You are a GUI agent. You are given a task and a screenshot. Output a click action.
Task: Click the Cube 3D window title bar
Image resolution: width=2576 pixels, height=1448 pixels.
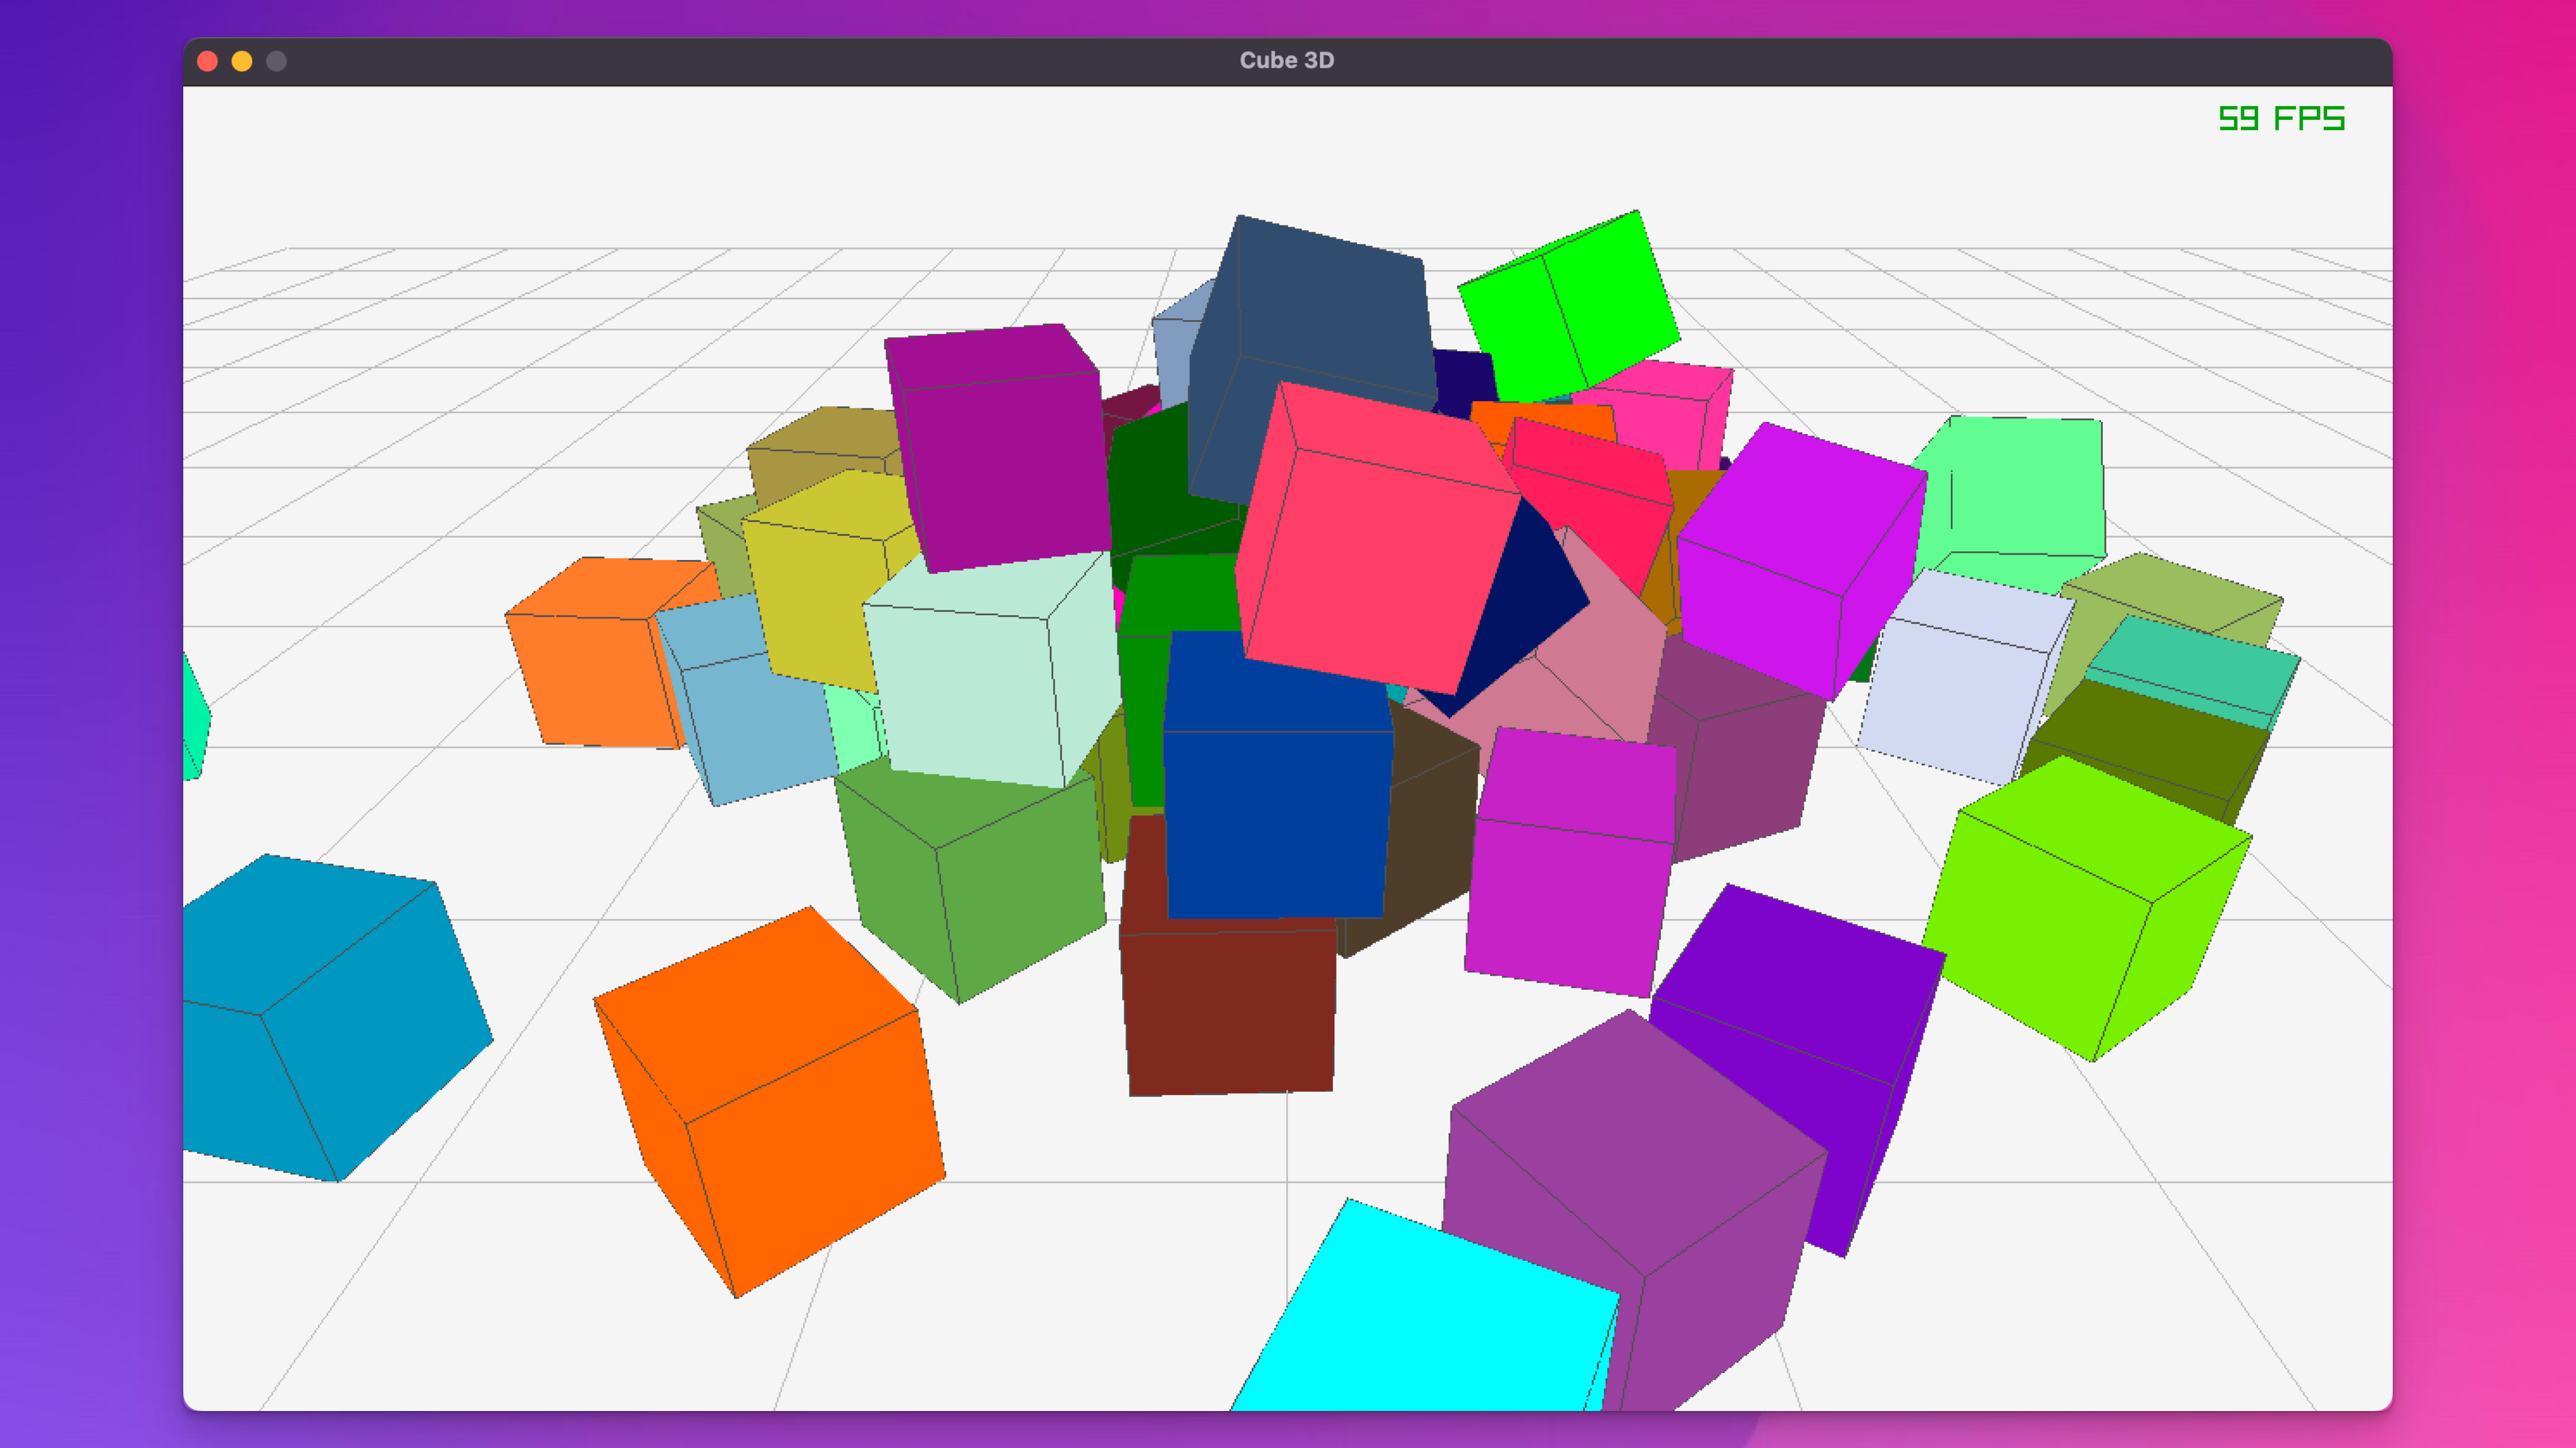click(1286, 60)
